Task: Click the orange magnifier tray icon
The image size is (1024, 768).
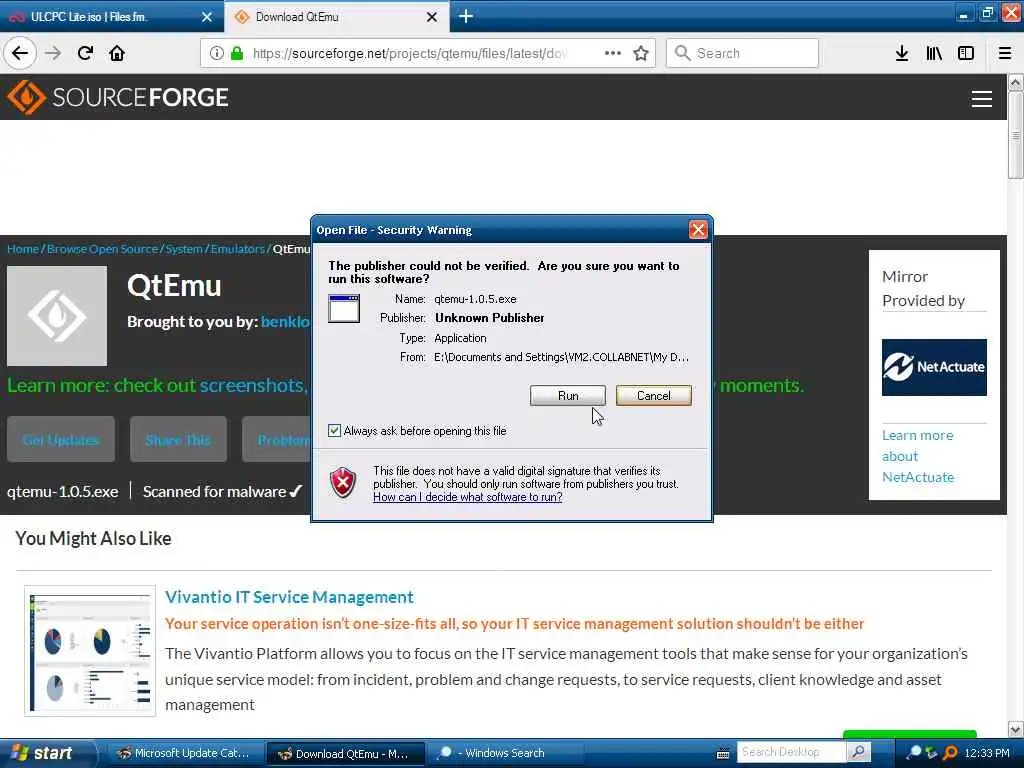Action: tap(951, 753)
